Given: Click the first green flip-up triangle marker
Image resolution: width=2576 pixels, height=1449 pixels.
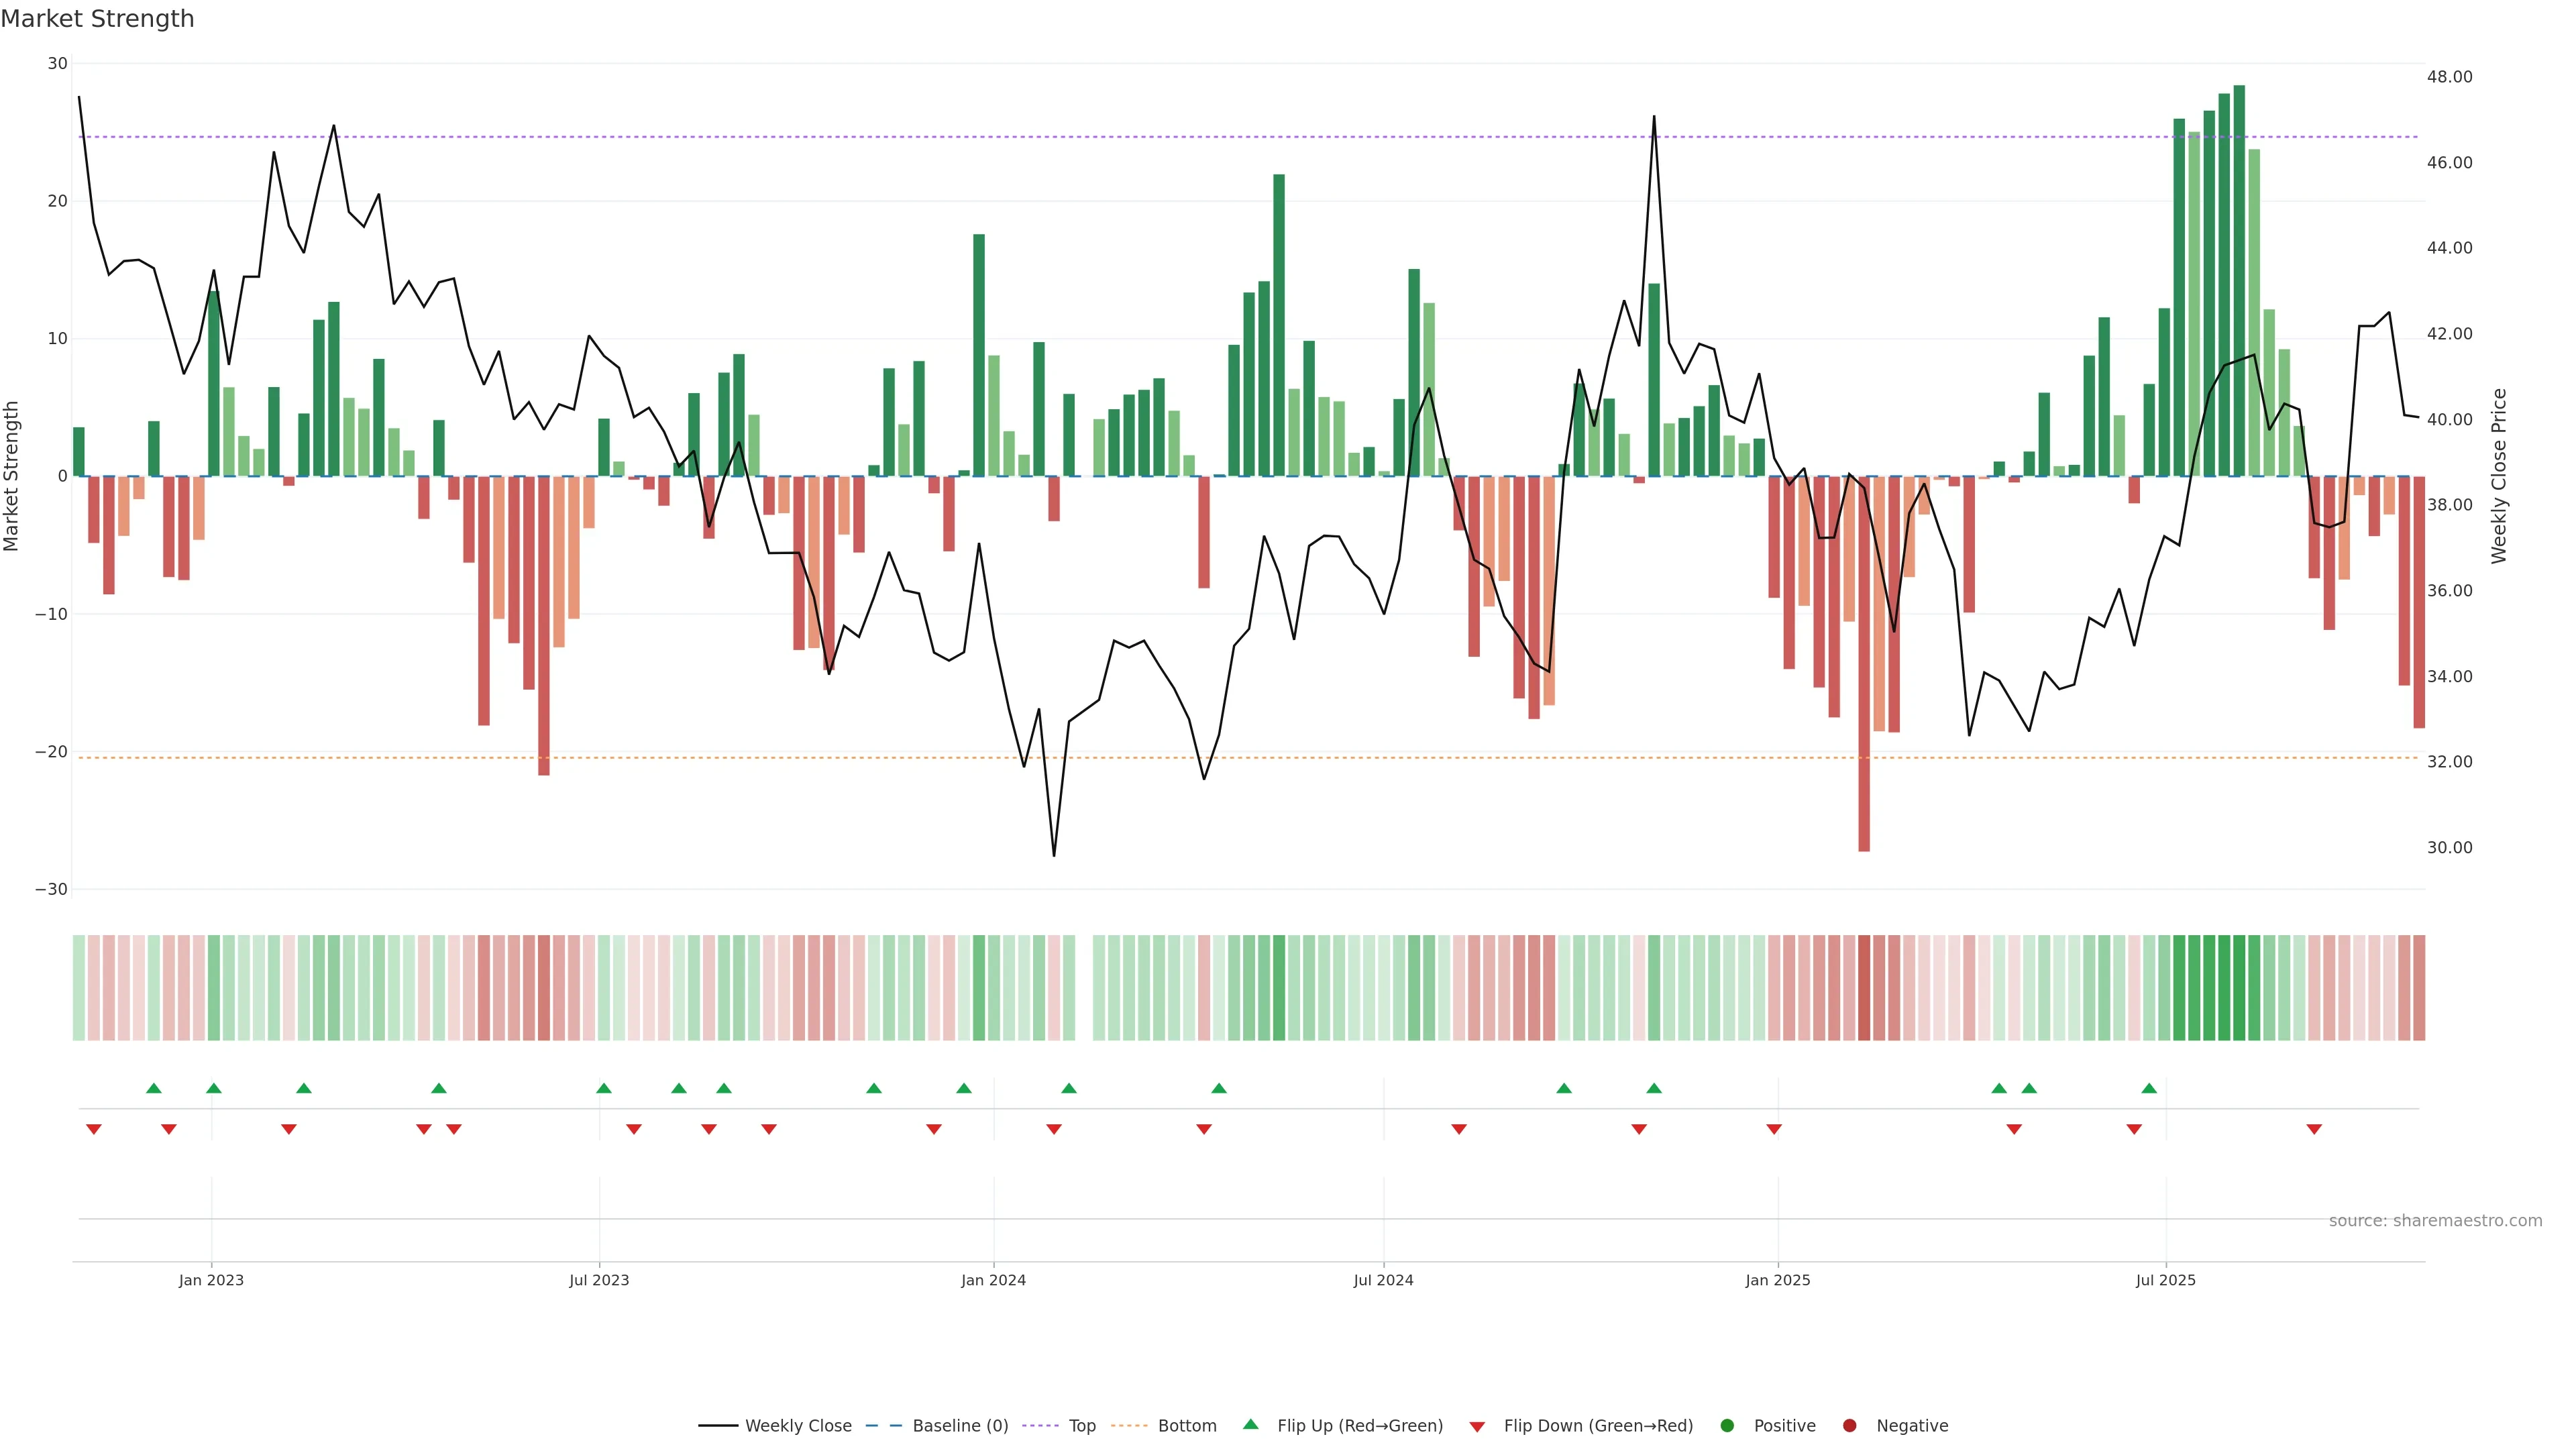Looking at the screenshot, I should pos(153,1088).
